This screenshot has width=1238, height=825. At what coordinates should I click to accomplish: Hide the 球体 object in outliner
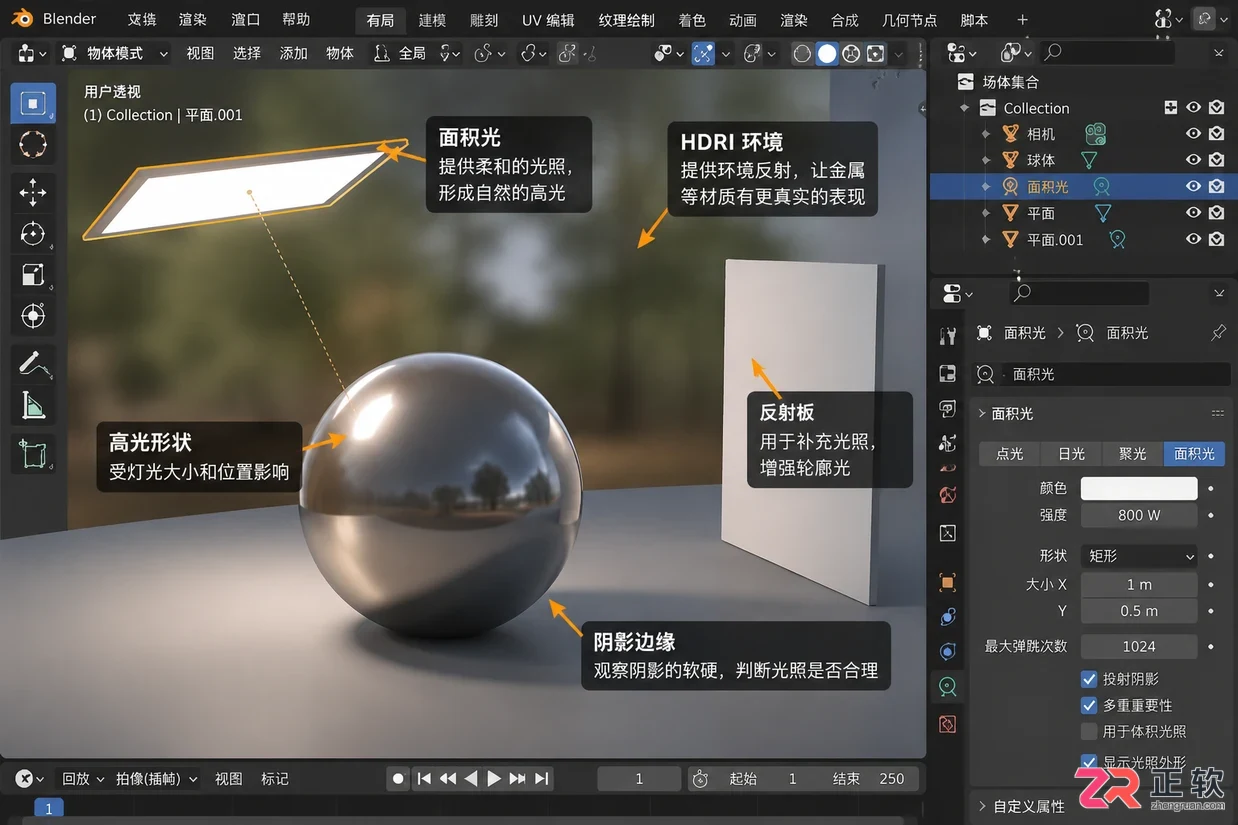click(1193, 159)
